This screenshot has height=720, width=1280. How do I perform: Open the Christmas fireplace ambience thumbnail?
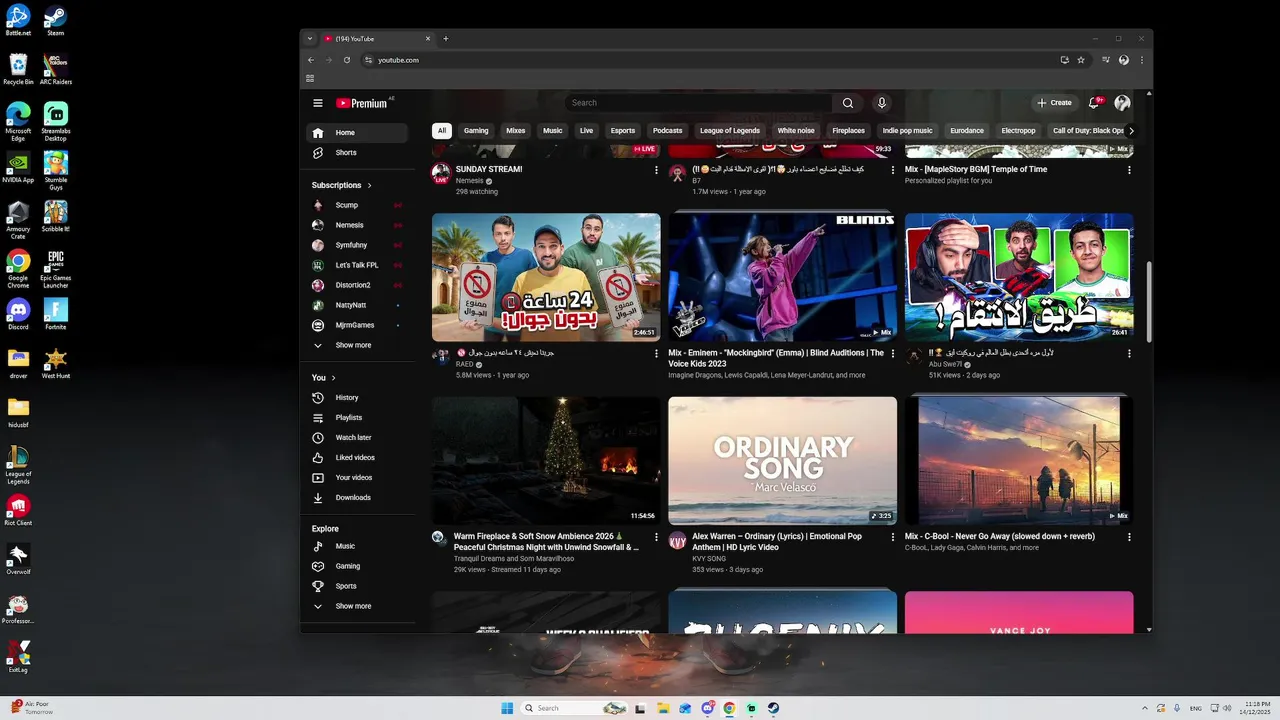tap(546, 460)
